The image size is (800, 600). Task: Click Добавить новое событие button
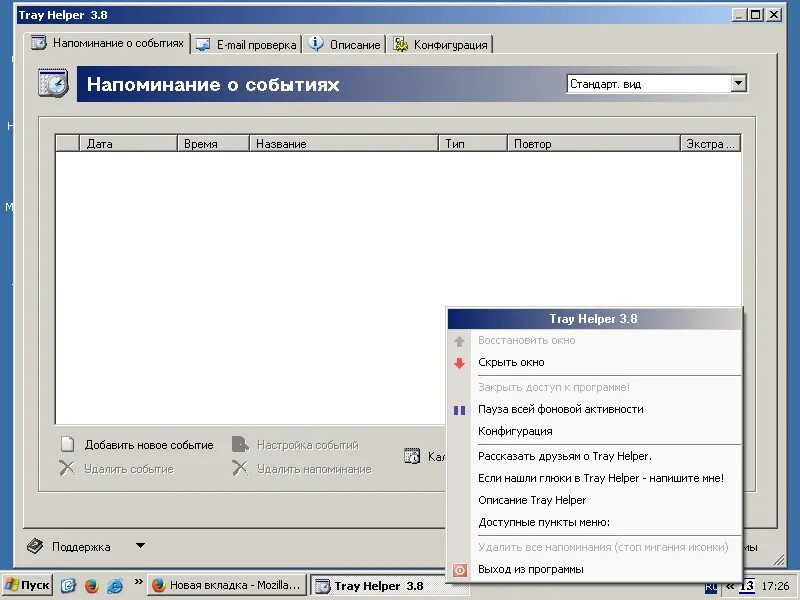pos(137,445)
